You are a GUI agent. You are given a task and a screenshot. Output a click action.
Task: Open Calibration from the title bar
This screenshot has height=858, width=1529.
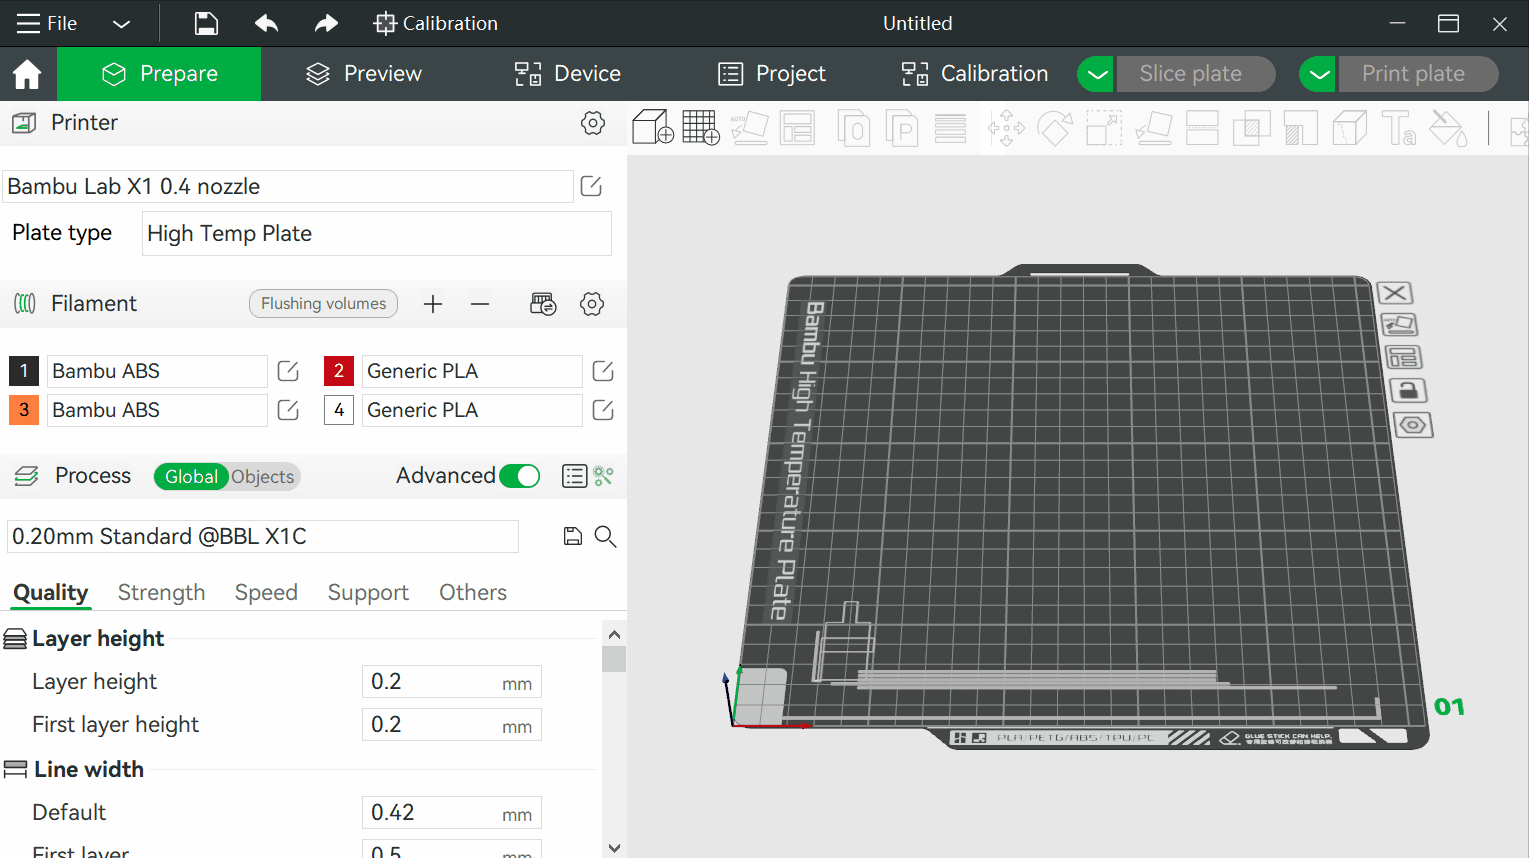435,24
